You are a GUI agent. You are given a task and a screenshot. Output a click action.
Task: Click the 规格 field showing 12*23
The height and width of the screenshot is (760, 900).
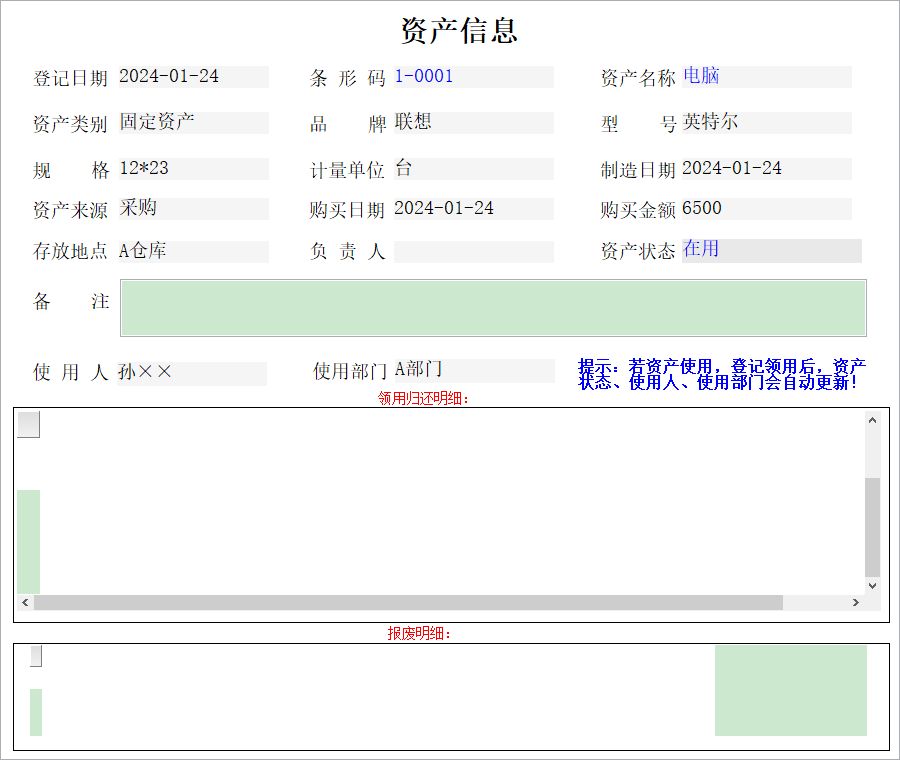tap(193, 169)
